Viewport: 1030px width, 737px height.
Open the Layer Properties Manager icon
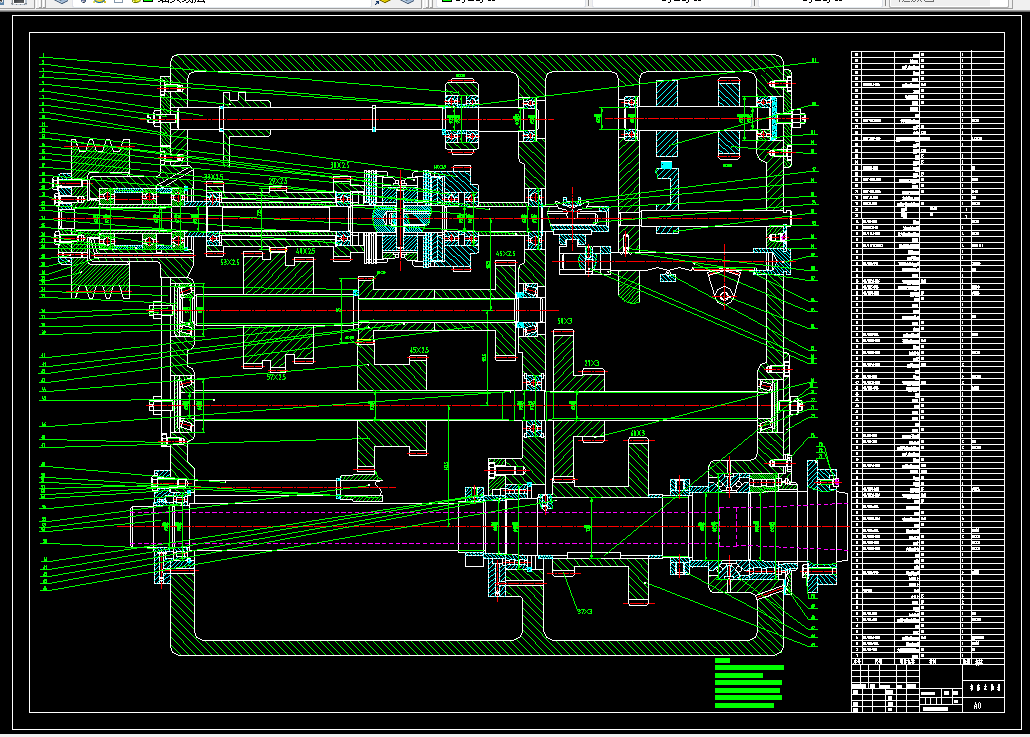(61, 1)
